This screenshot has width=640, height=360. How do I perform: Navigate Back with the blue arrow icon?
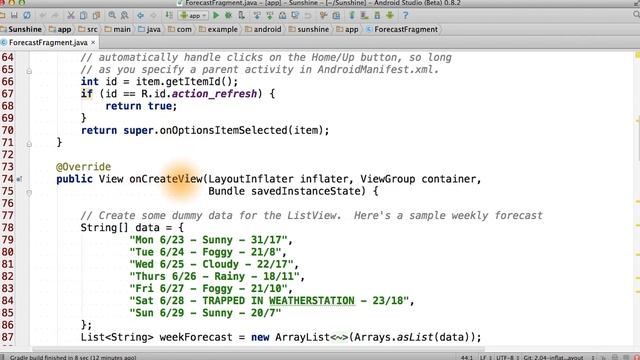[x=140, y=16]
